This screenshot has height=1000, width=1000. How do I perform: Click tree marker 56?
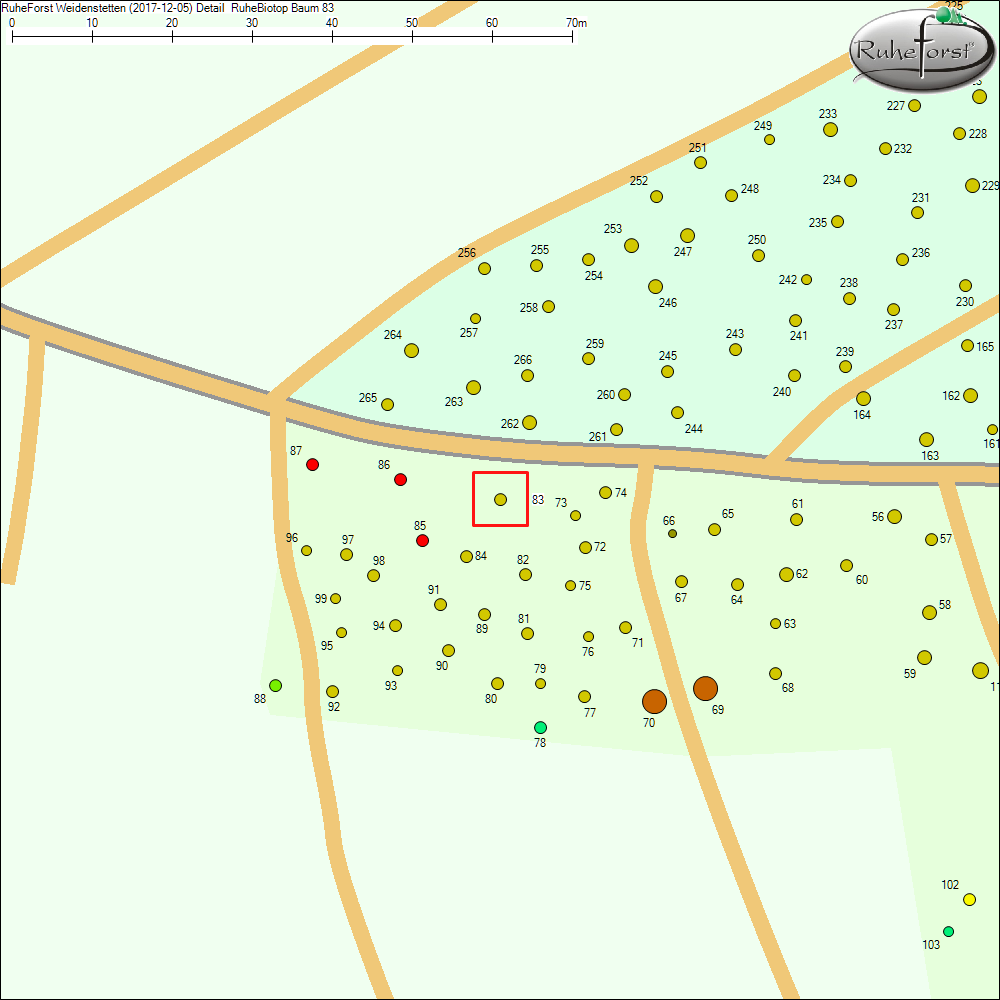pos(894,517)
